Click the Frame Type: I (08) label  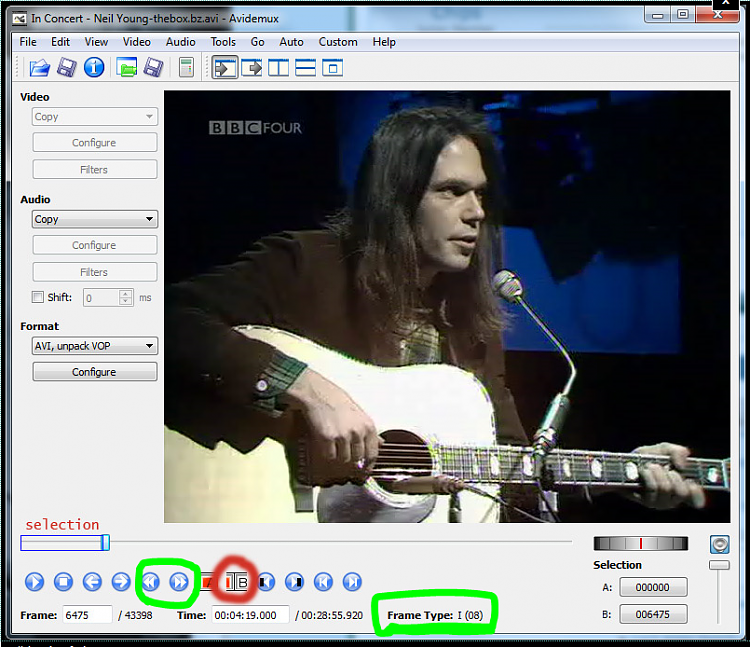click(435, 615)
